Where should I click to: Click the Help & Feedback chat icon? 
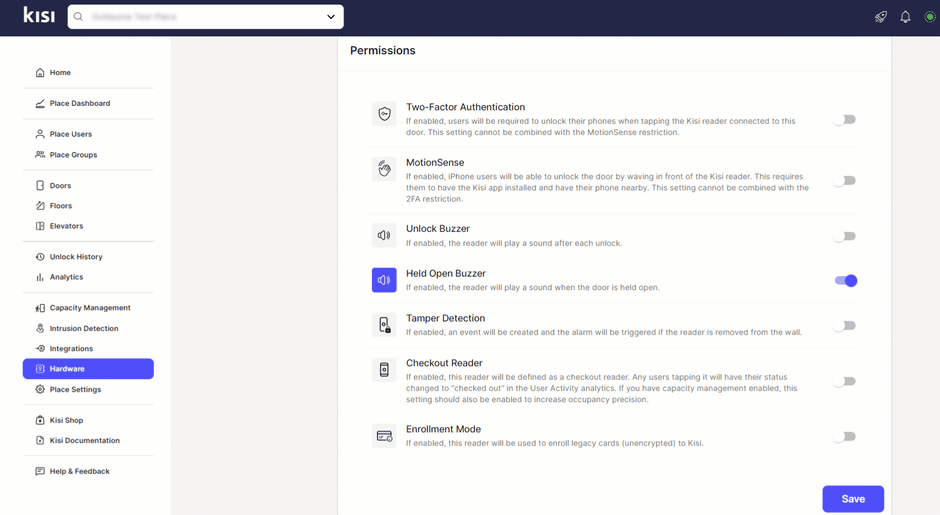tap(40, 471)
